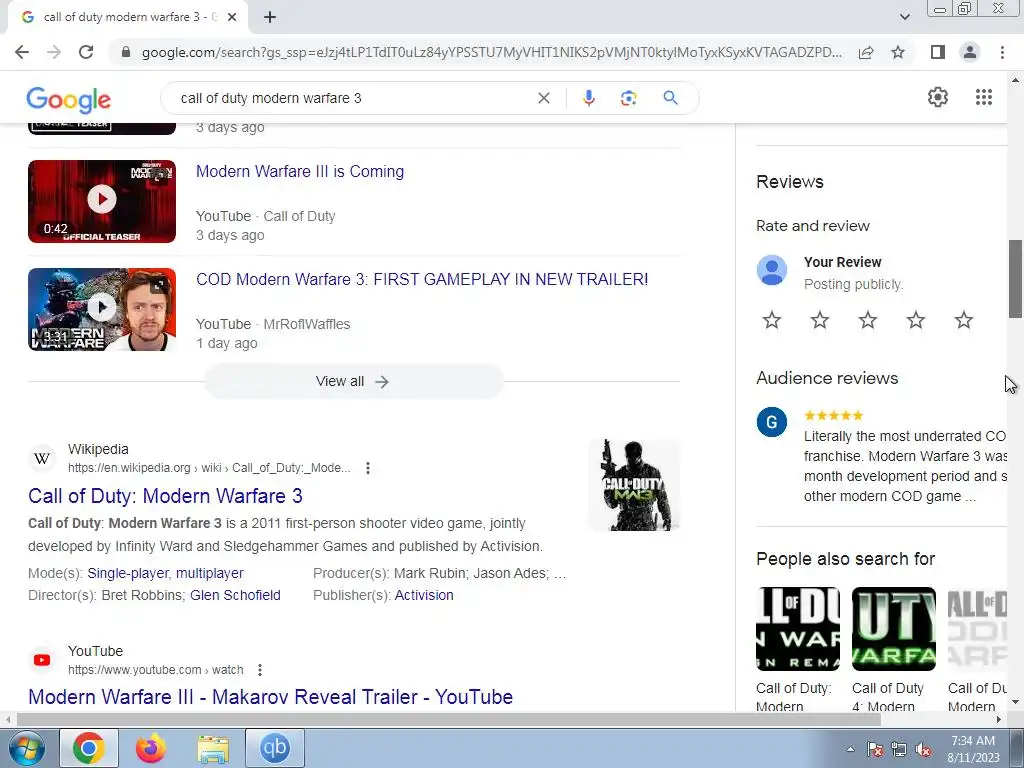Click the vertical page scrollbar thumb
Screen dimensions: 1024x768
coord(1016,279)
